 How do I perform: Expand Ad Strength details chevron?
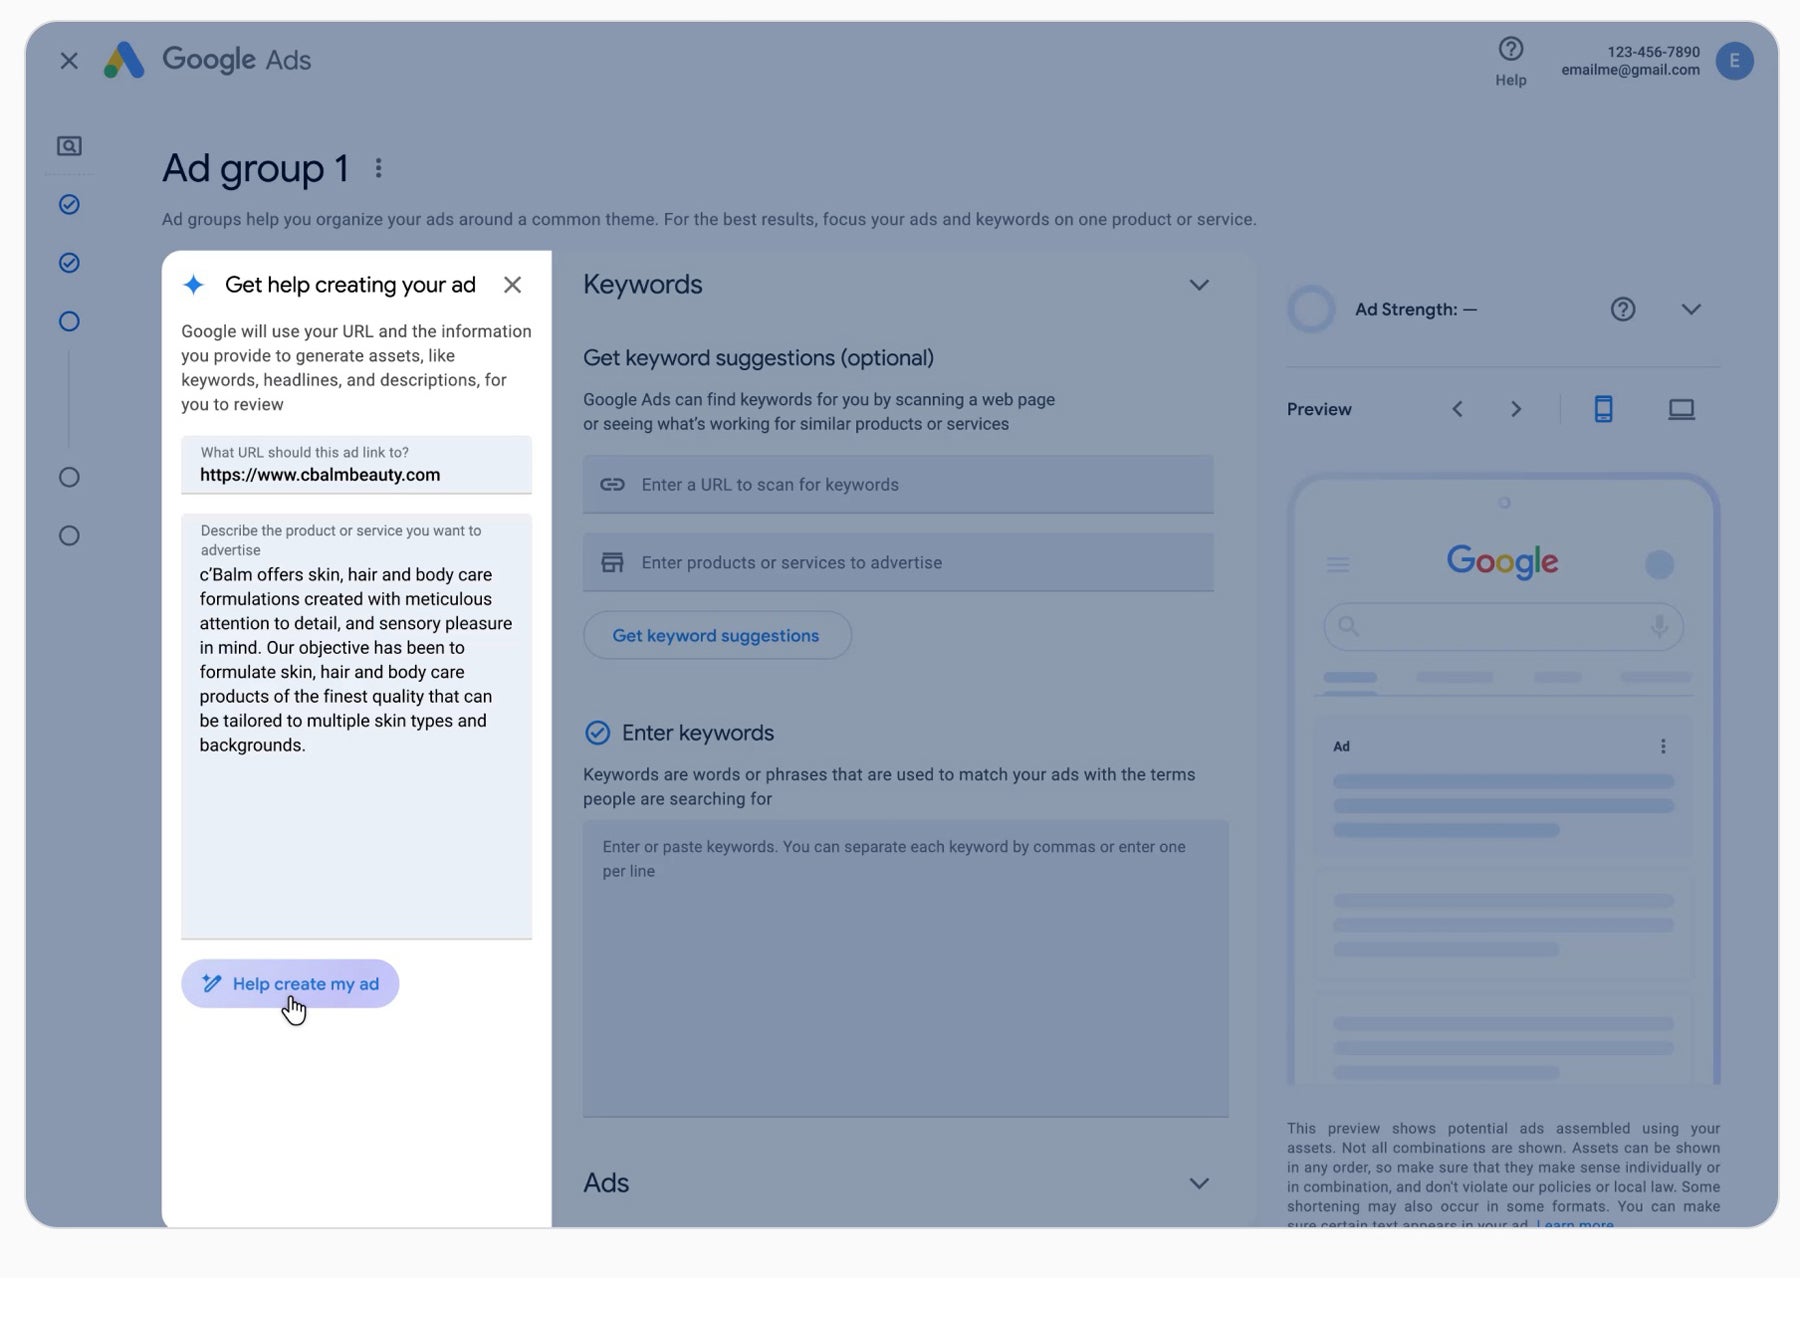point(1690,310)
